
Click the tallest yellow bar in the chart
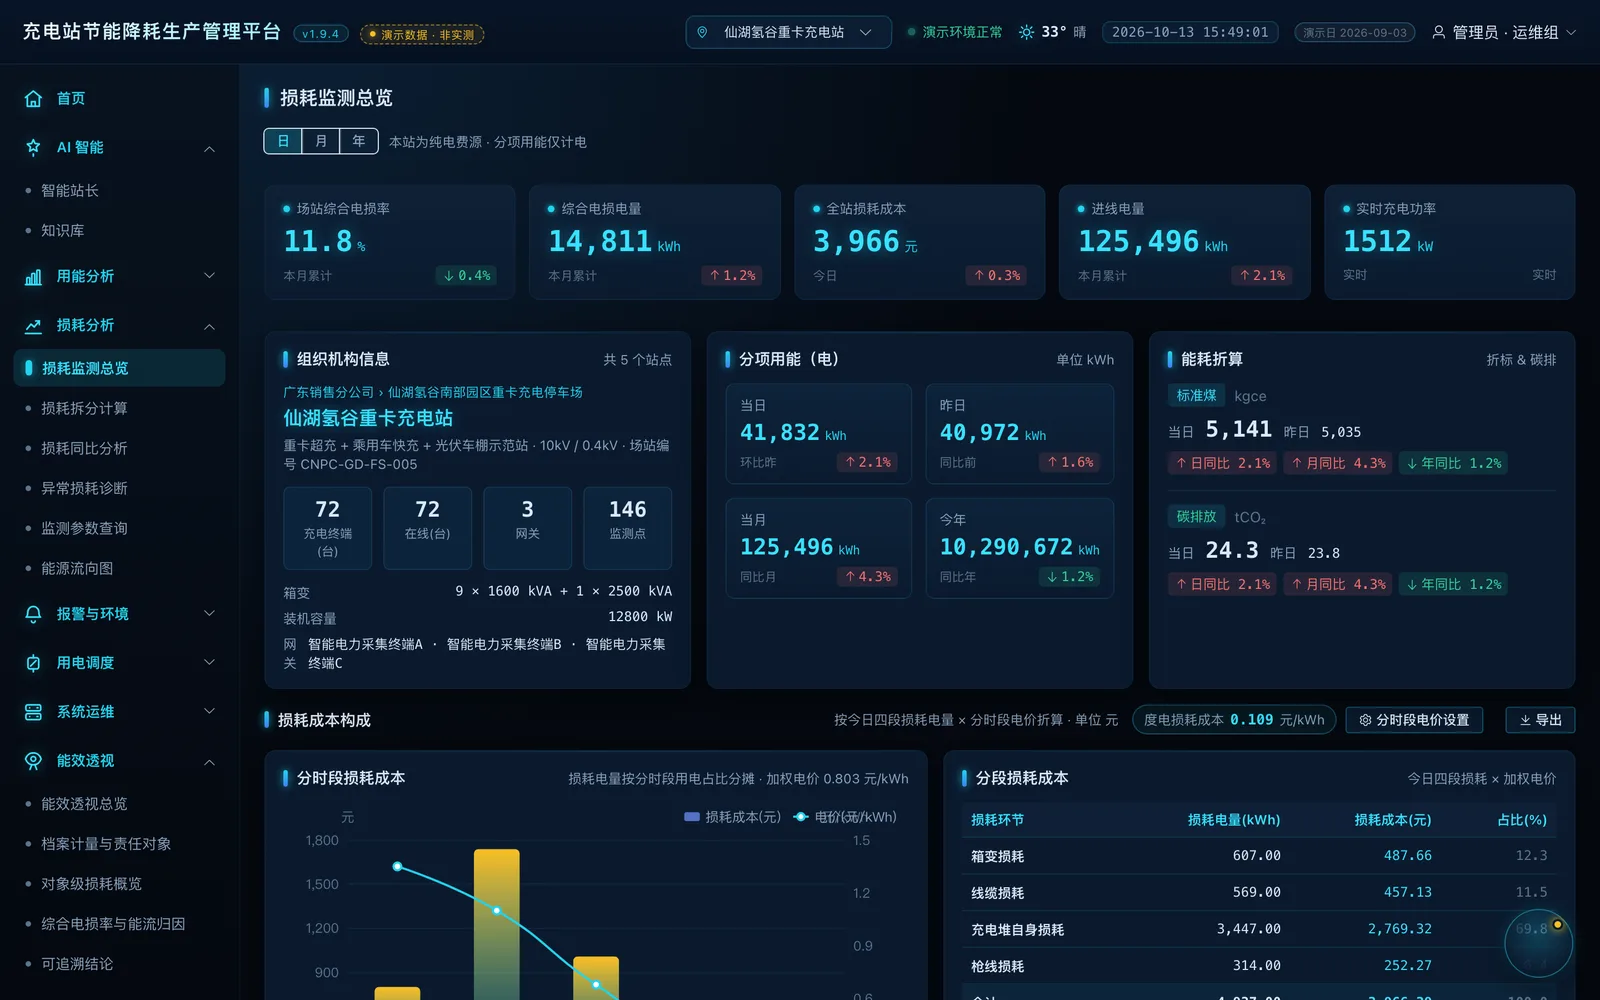tap(497, 924)
